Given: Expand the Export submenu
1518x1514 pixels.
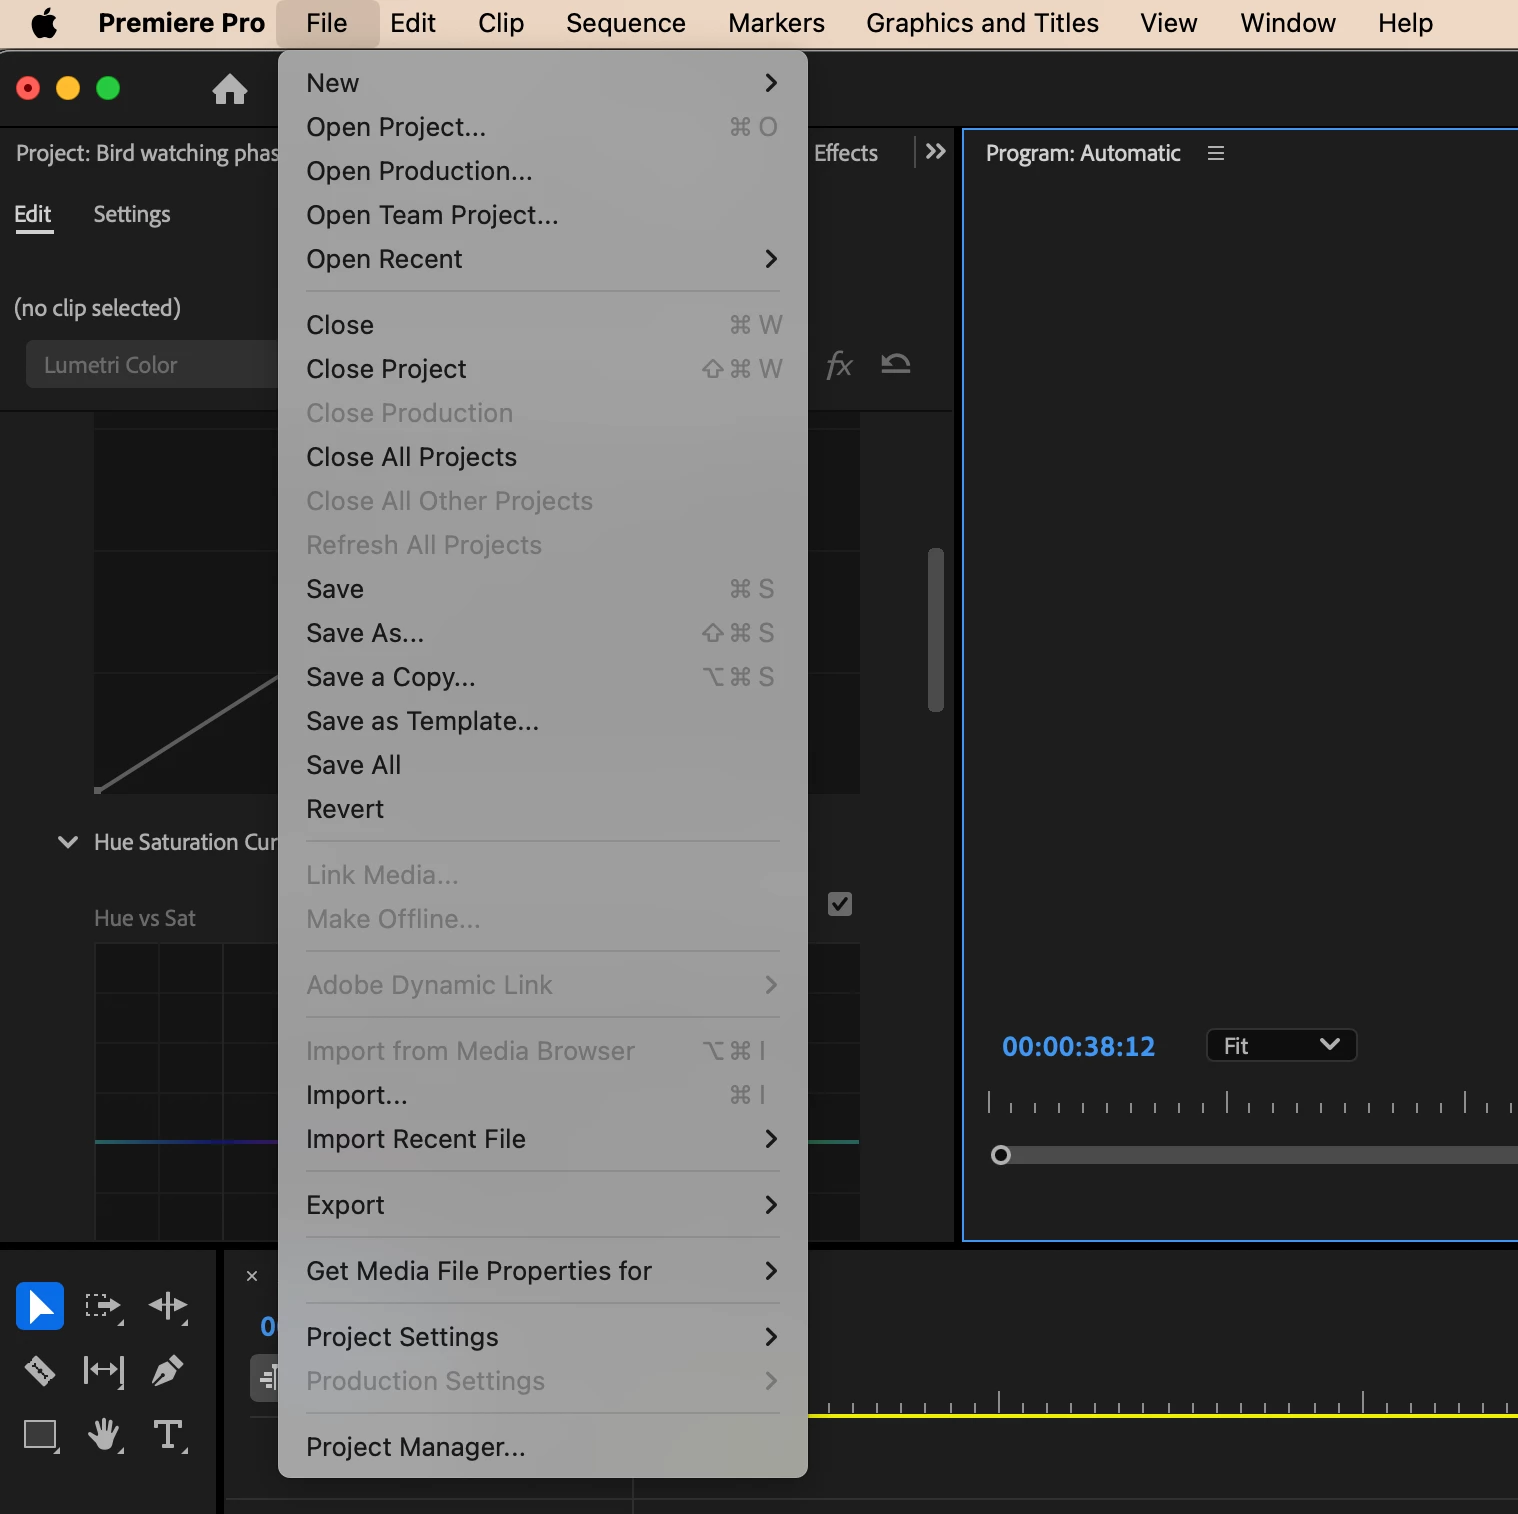Looking at the screenshot, I should (542, 1205).
